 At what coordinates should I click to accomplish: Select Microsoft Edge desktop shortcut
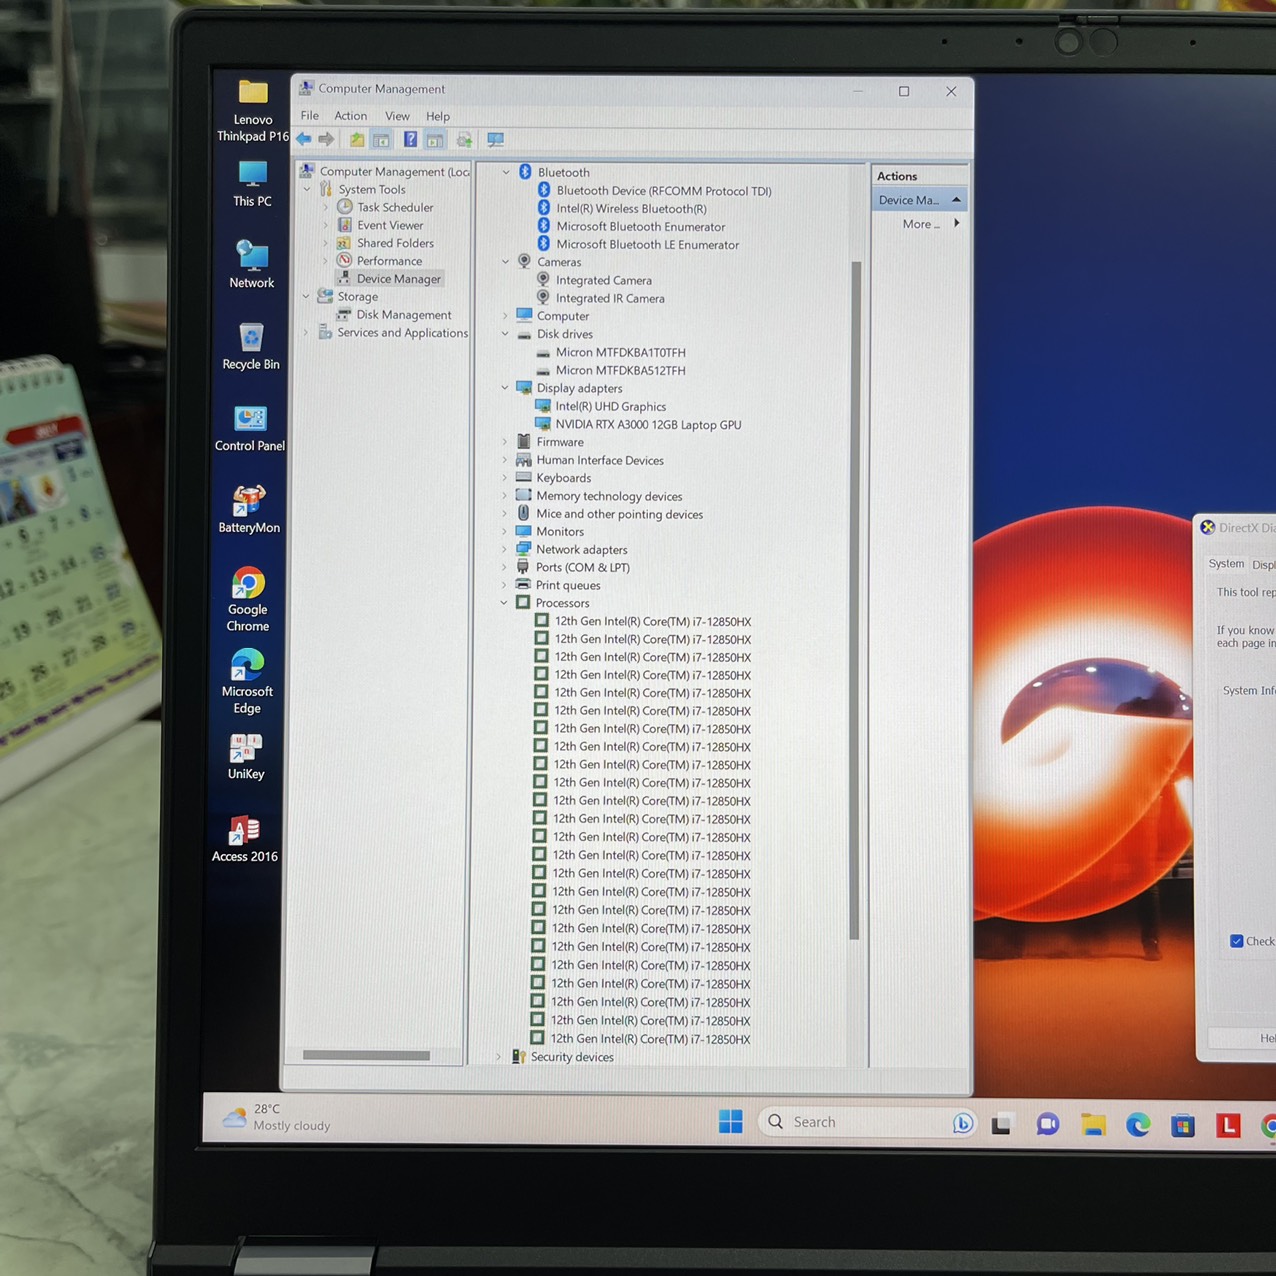[247, 682]
